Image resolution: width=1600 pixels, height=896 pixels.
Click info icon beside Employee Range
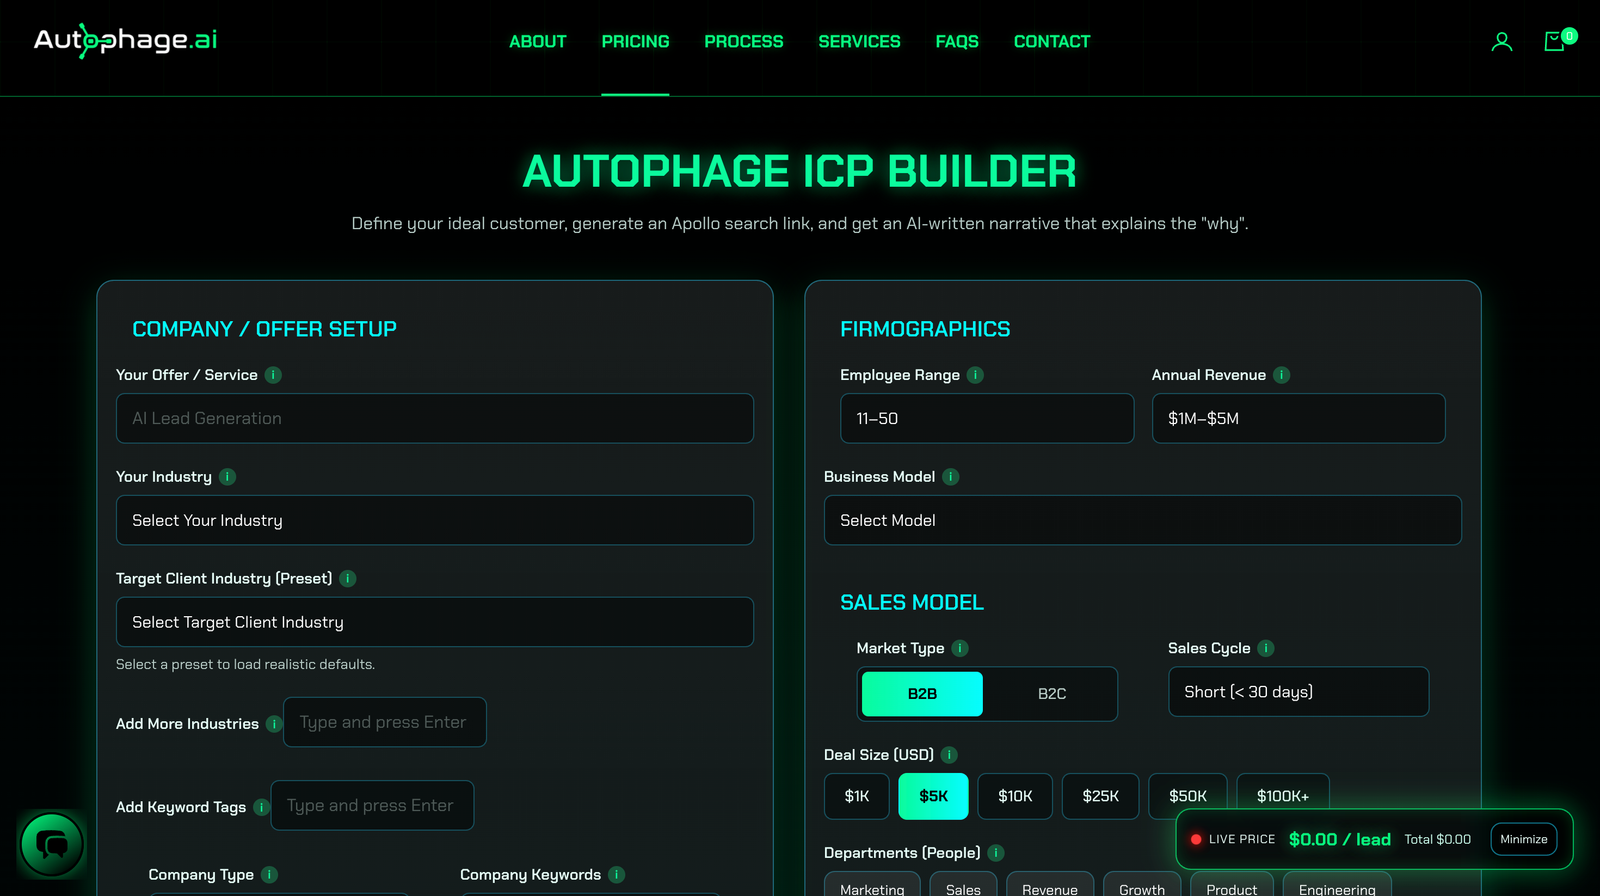point(976,375)
